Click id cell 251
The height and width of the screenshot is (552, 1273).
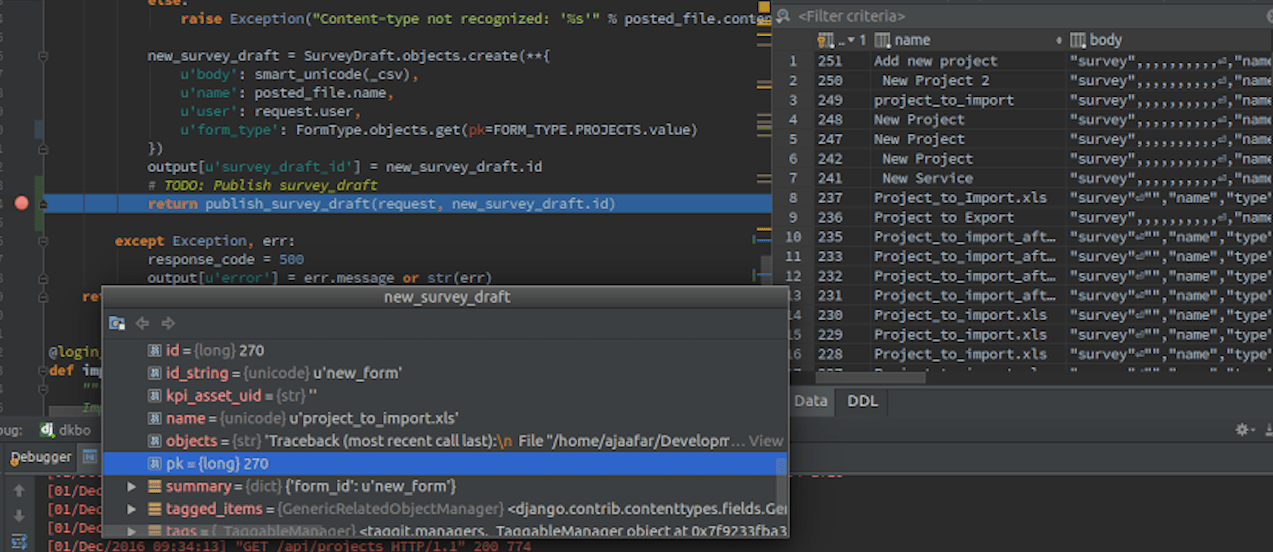pos(830,61)
